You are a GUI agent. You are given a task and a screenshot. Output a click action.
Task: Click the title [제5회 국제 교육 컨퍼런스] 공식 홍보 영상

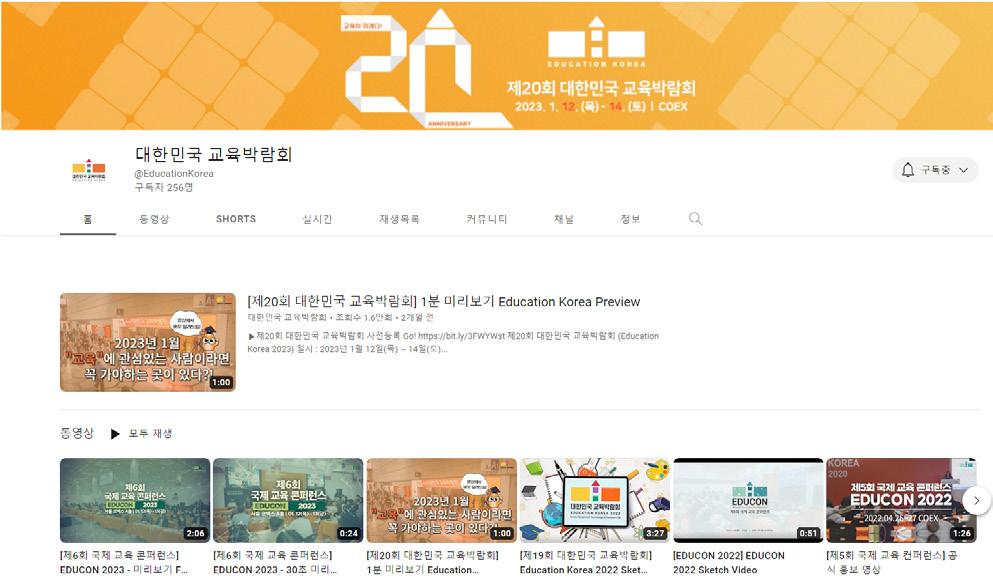click(x=892, y=562)
